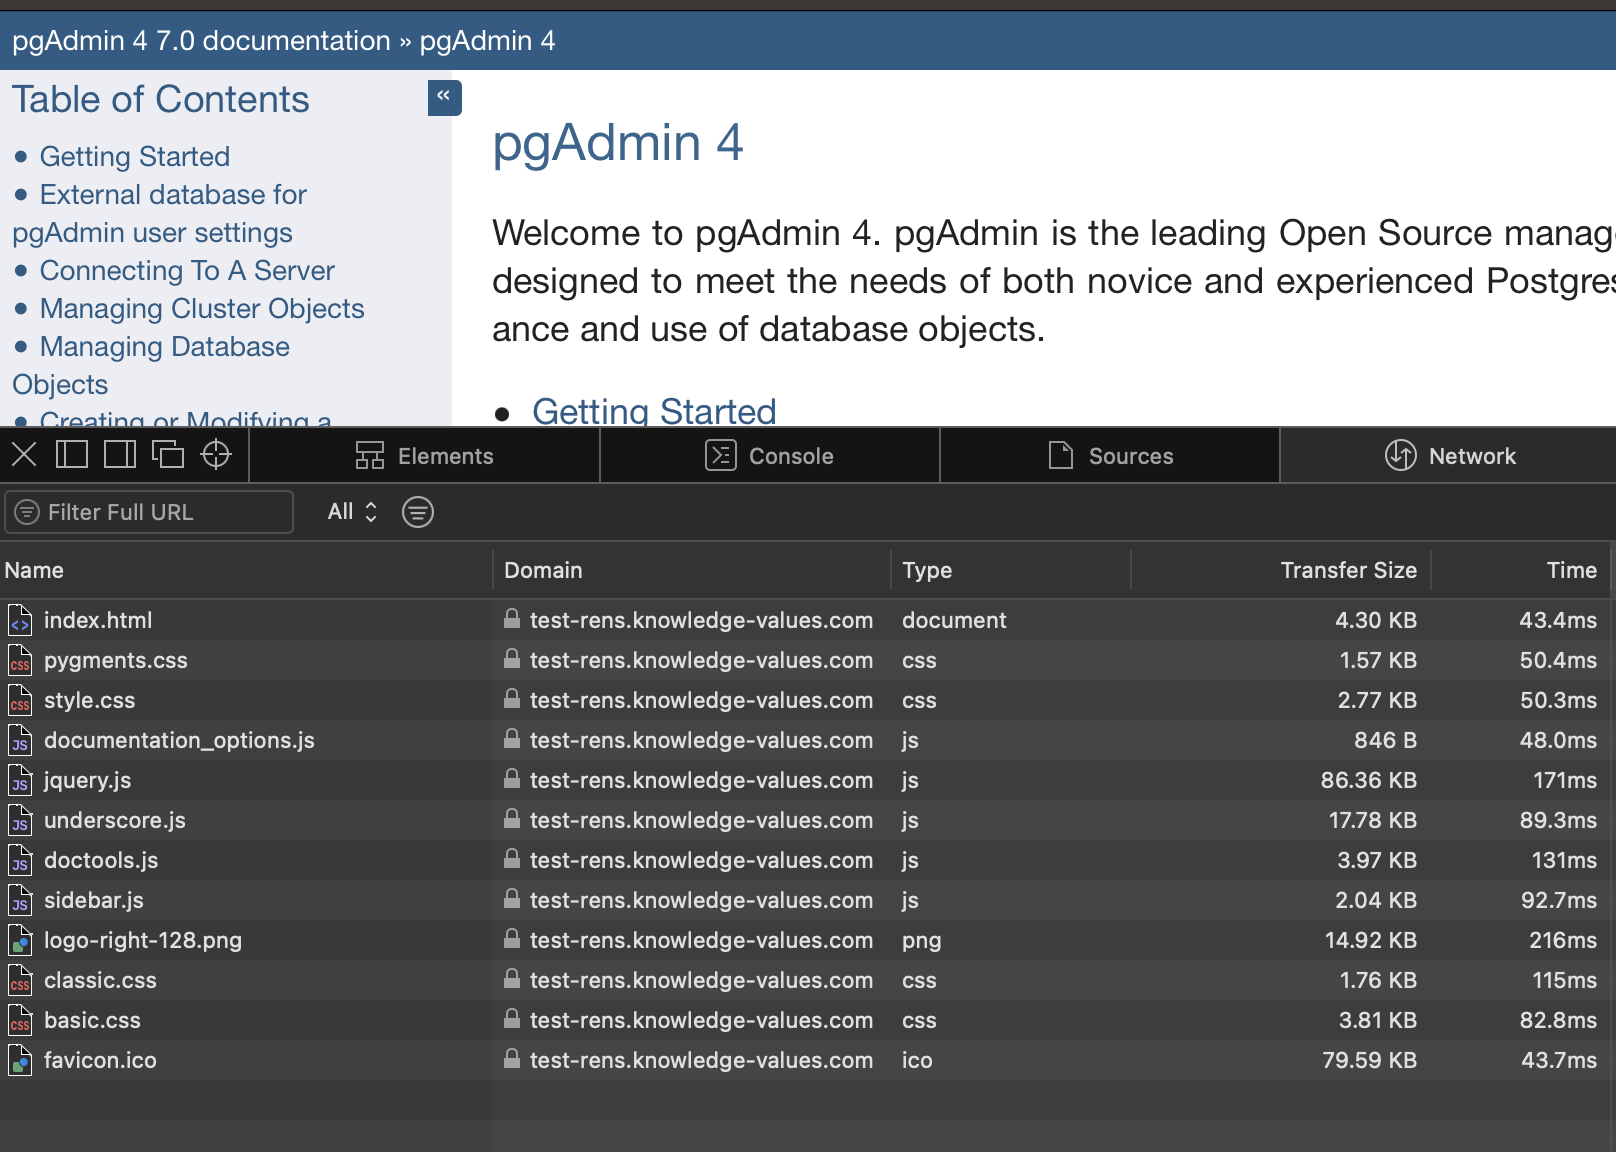Image resolution: width=1616 pixels, height=1152 pixels.
Task: Open the All resource type selector
Action: (348, 512)
